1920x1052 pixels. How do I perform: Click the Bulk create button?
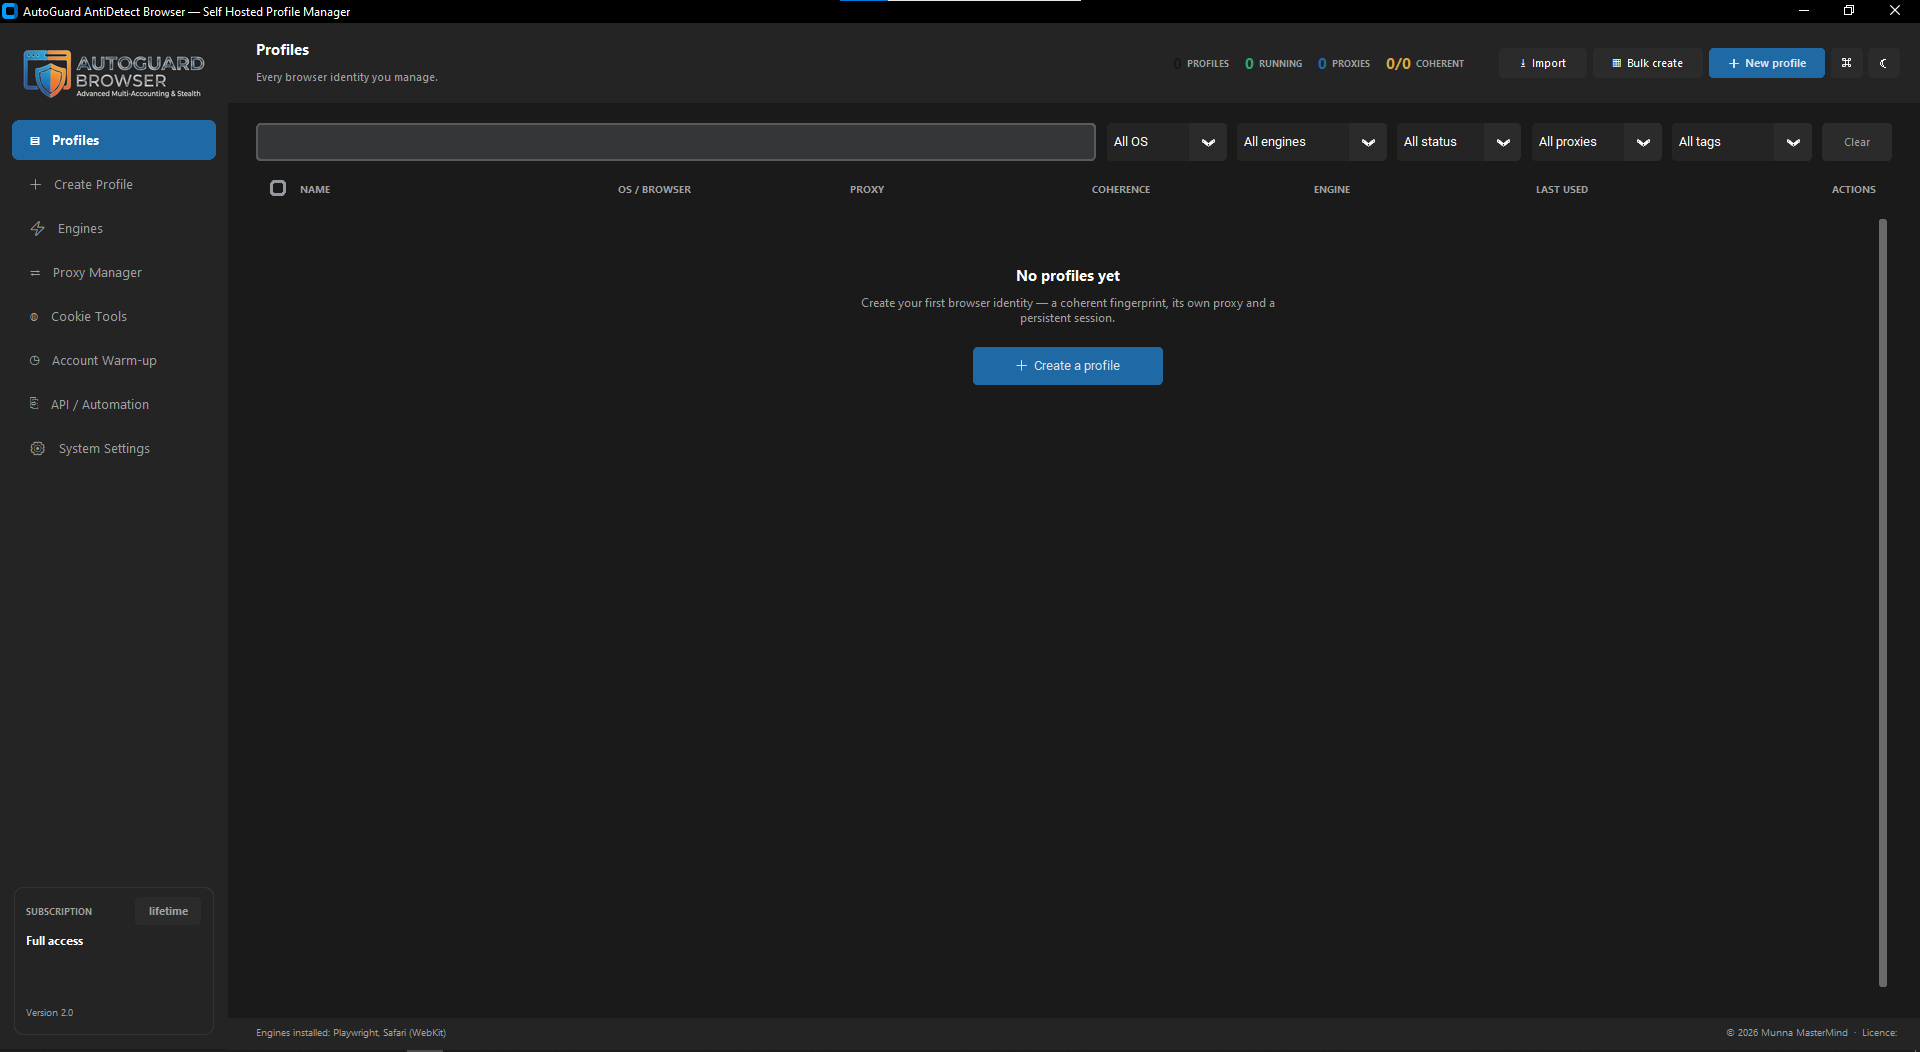[1647, 63]
